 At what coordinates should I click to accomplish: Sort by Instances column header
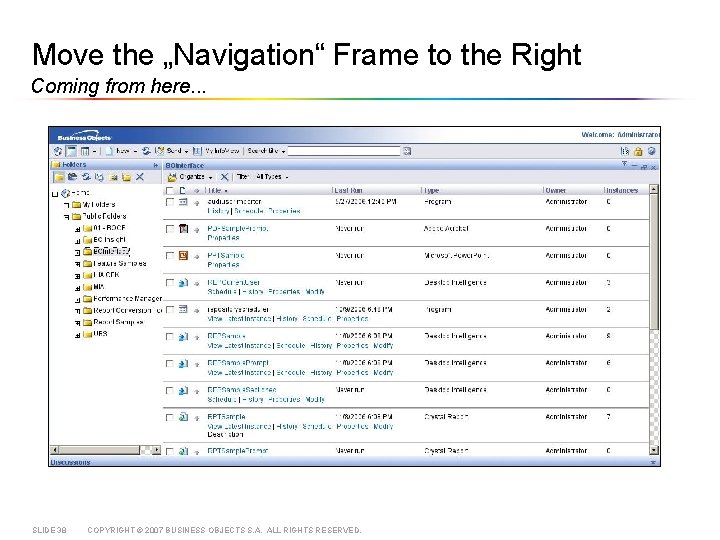click(x=622, y=191)
